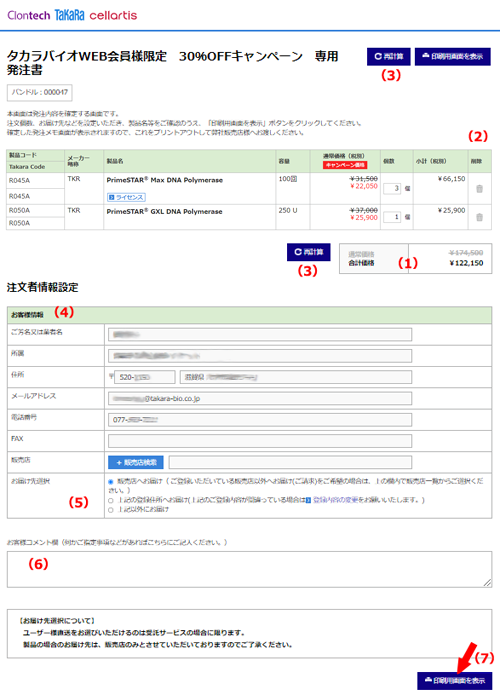Image resolution: width=500 pixels, height=700 pixels.
Task: Focus the postal code field starting 520-
Action: point(145,377)
